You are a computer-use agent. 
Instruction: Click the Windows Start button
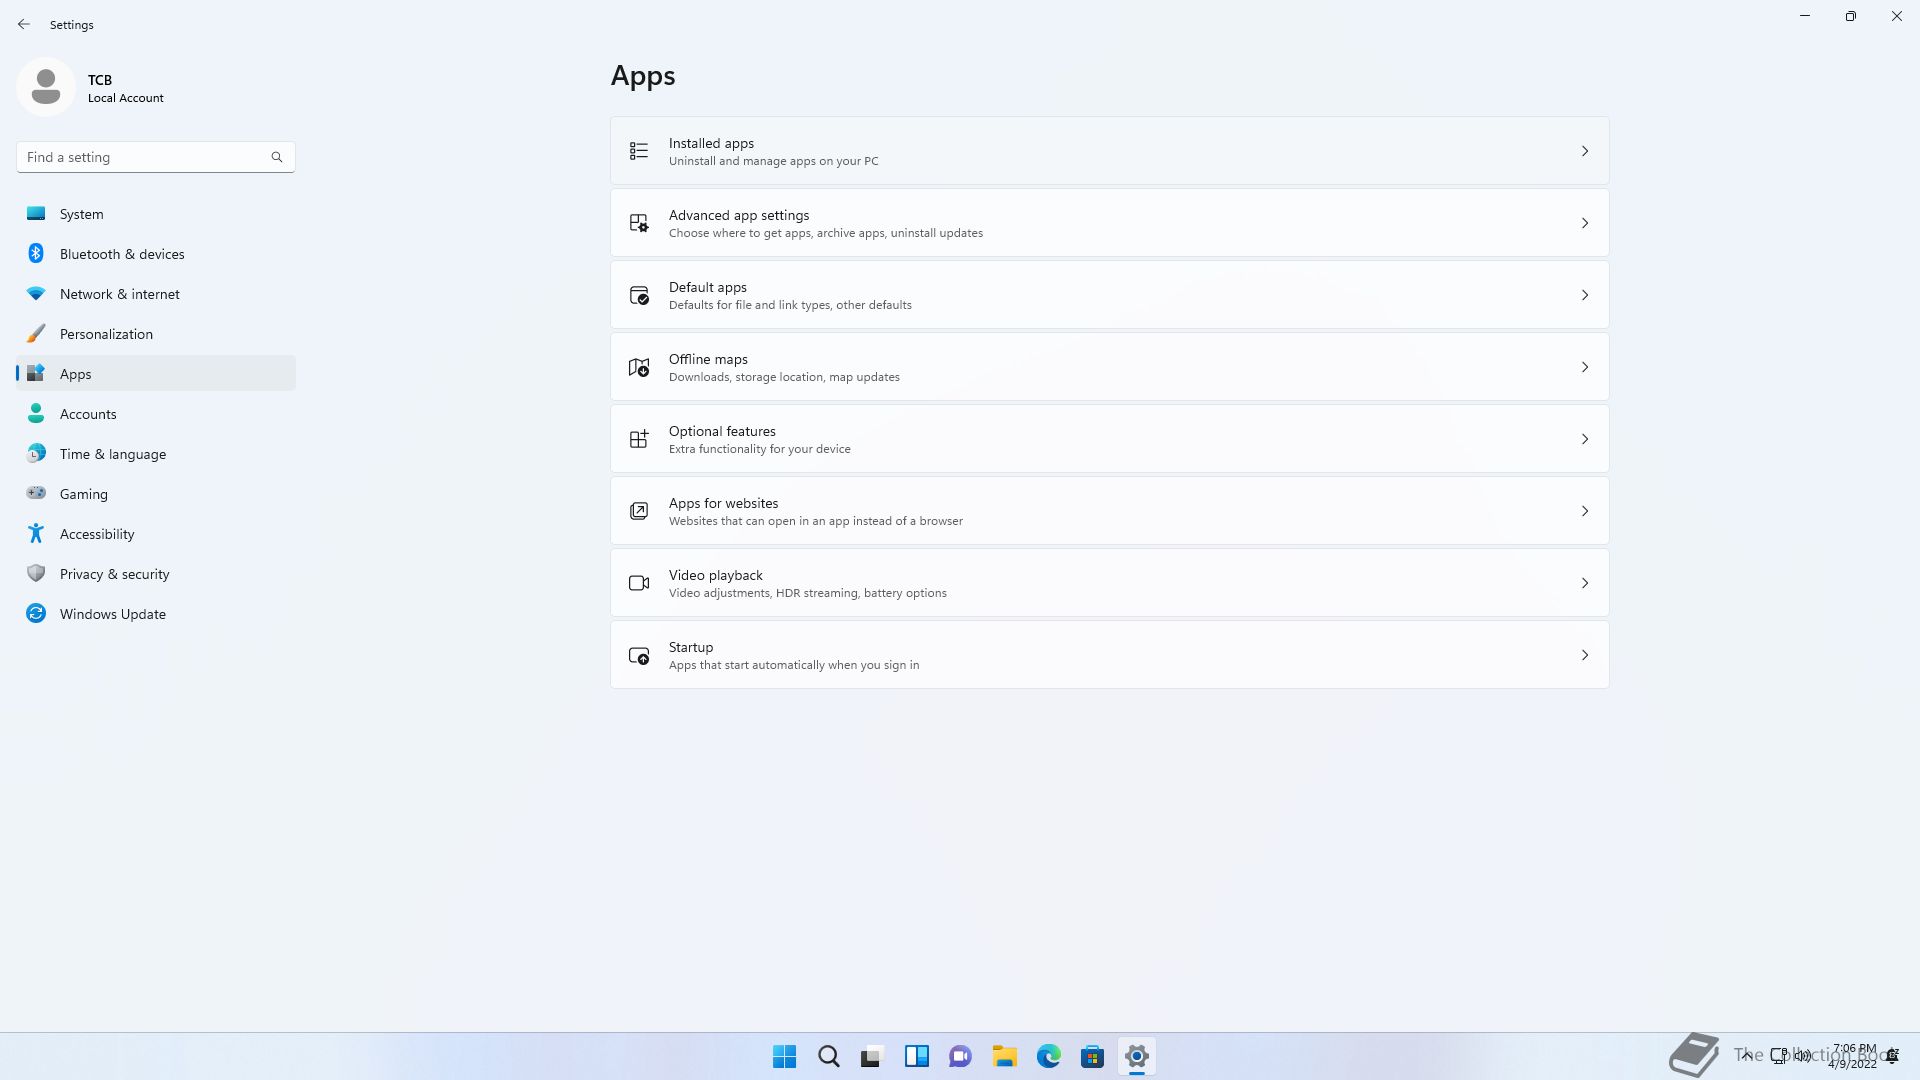[x=784, y=1056]
